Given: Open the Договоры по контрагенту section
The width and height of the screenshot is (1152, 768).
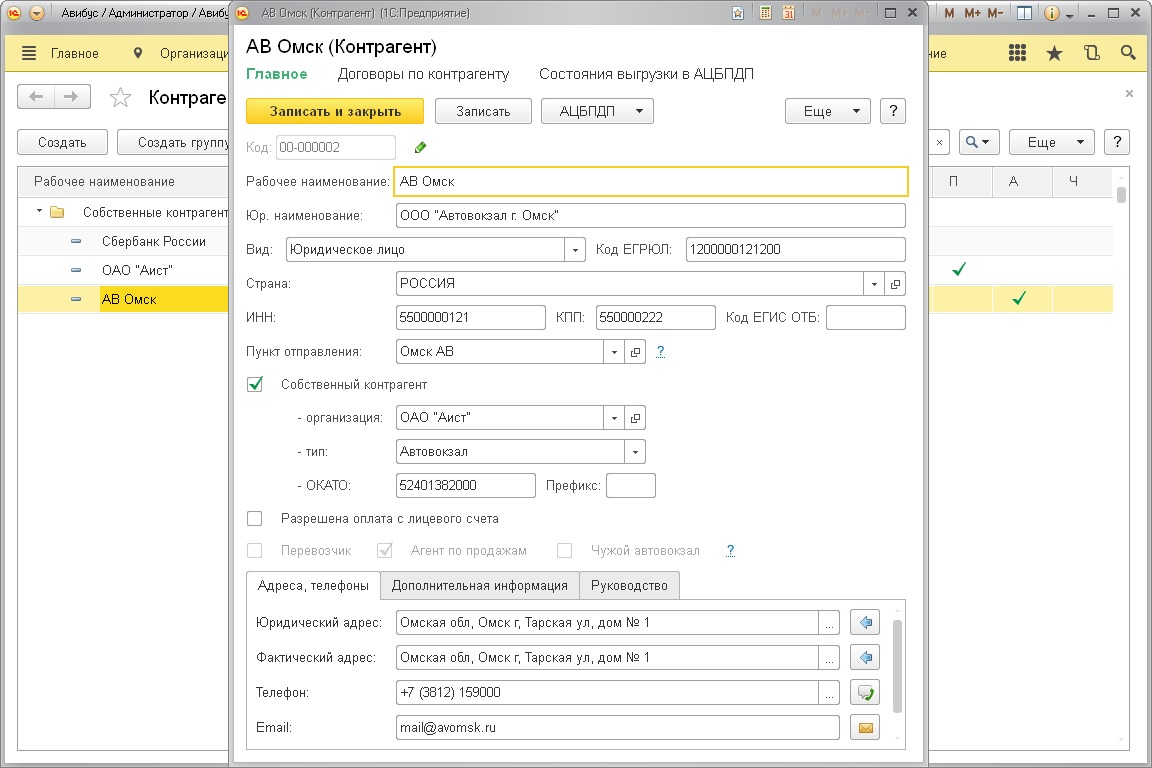Looking at the screenshot, I should tap(423, 74).
